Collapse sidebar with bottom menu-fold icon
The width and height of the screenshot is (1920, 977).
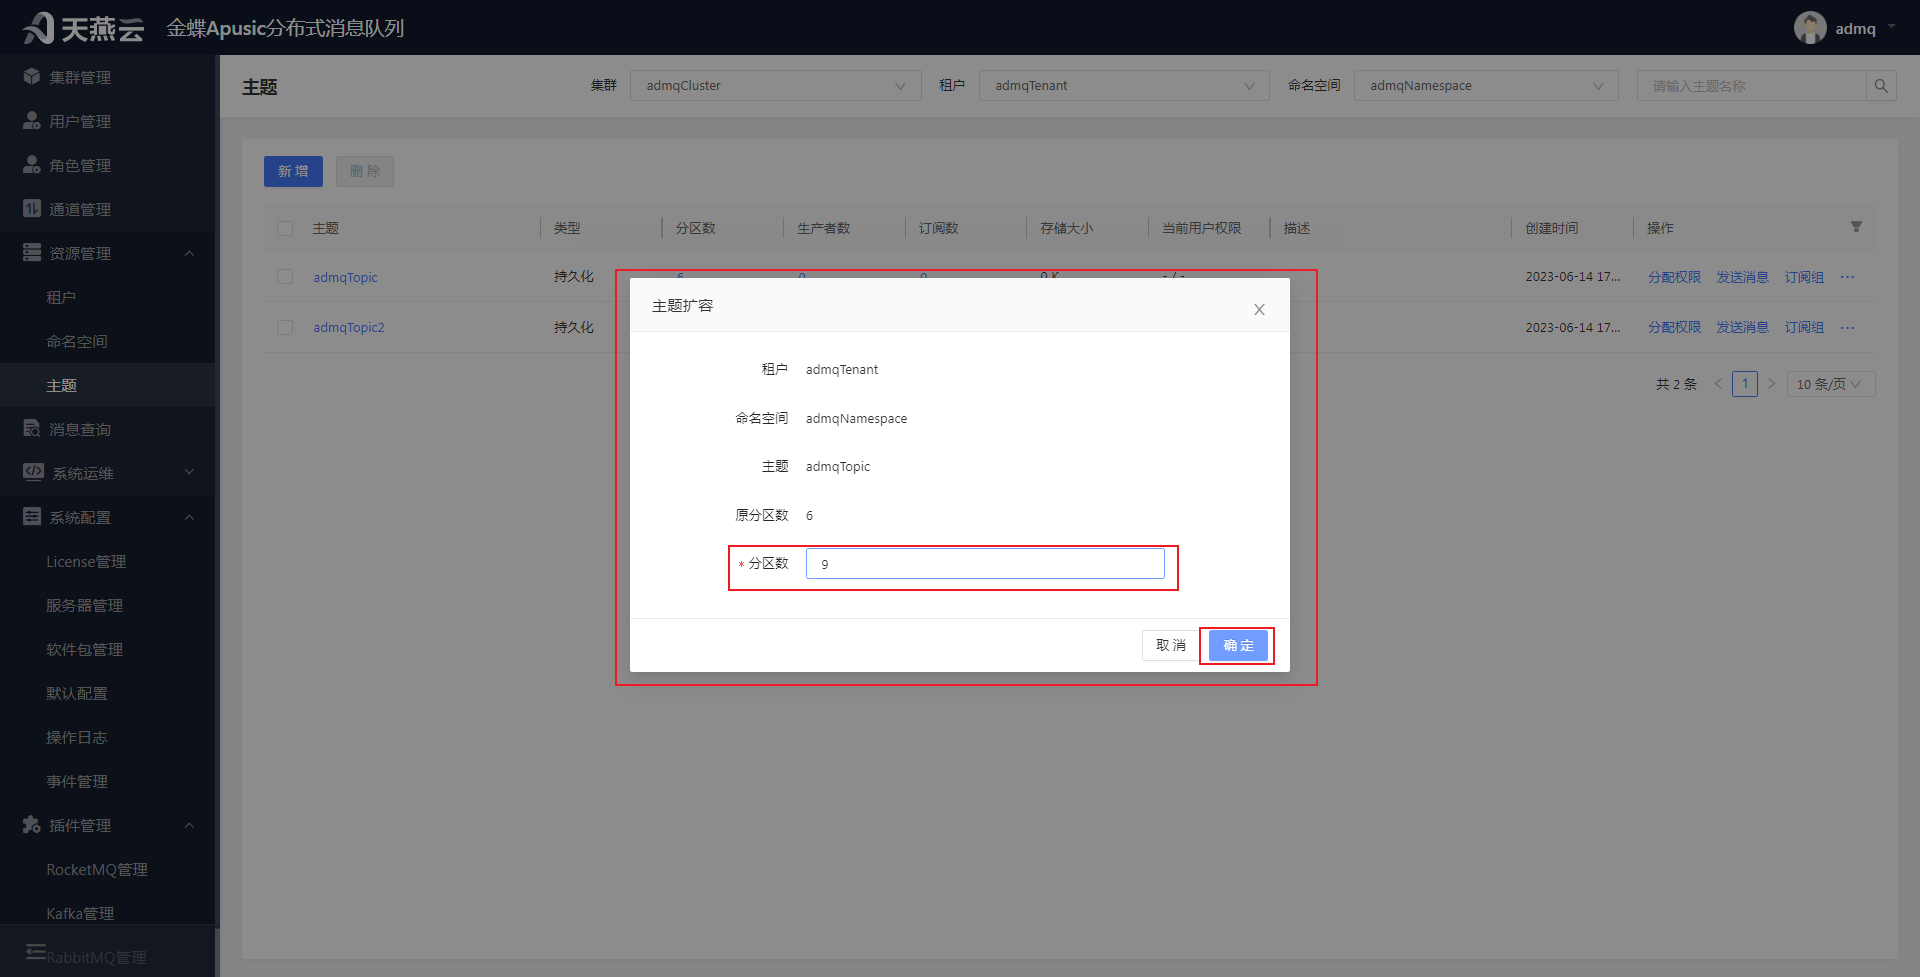pos(36,951)
